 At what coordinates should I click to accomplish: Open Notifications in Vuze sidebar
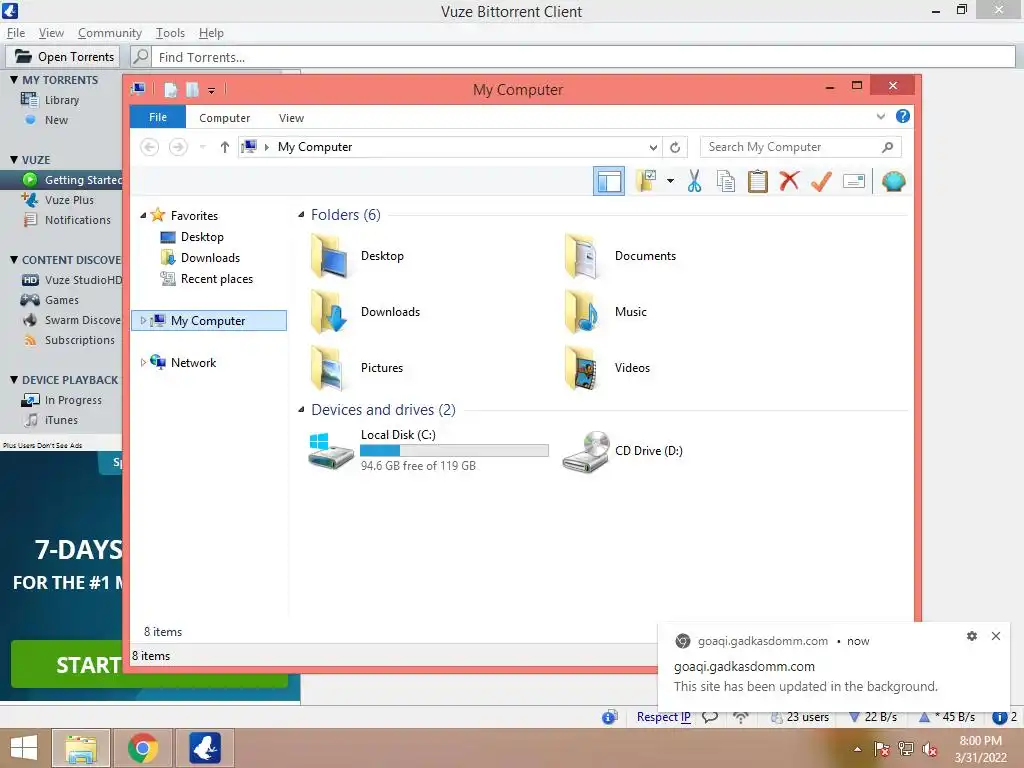[78, 220]
